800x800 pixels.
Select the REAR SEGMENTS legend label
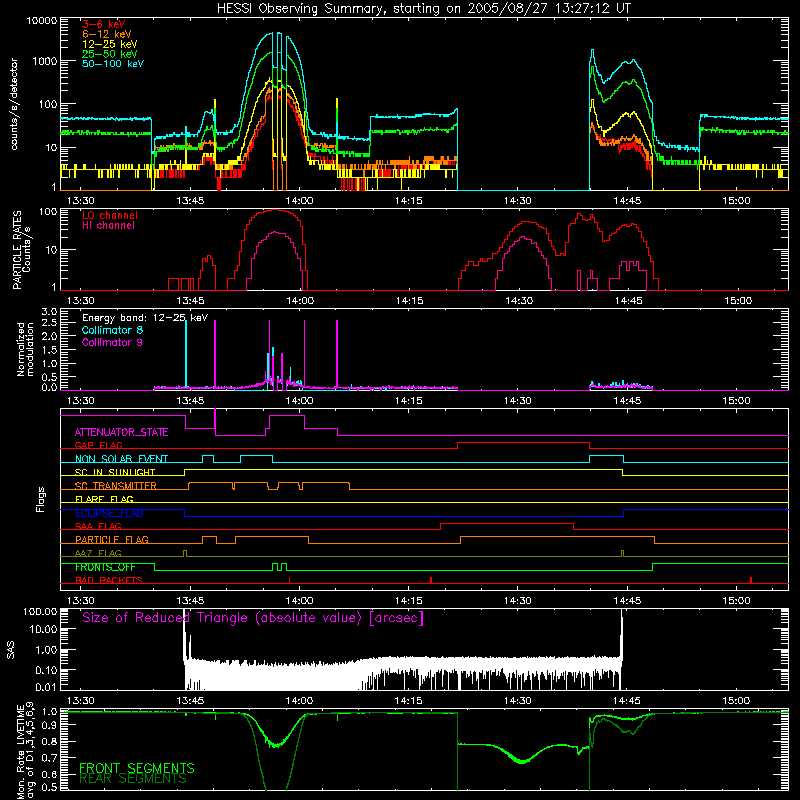(x=133, y=779)
